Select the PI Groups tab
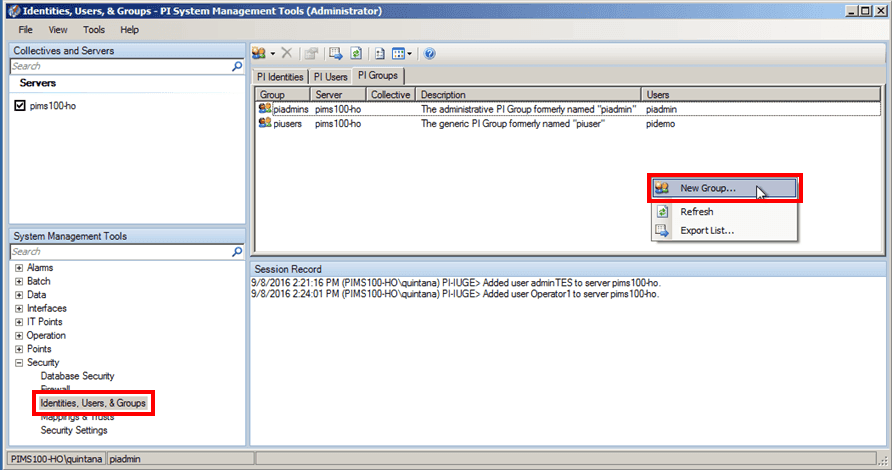Image resolution: width=892 pixels, height=470 pixels. [x=378, y=76]
